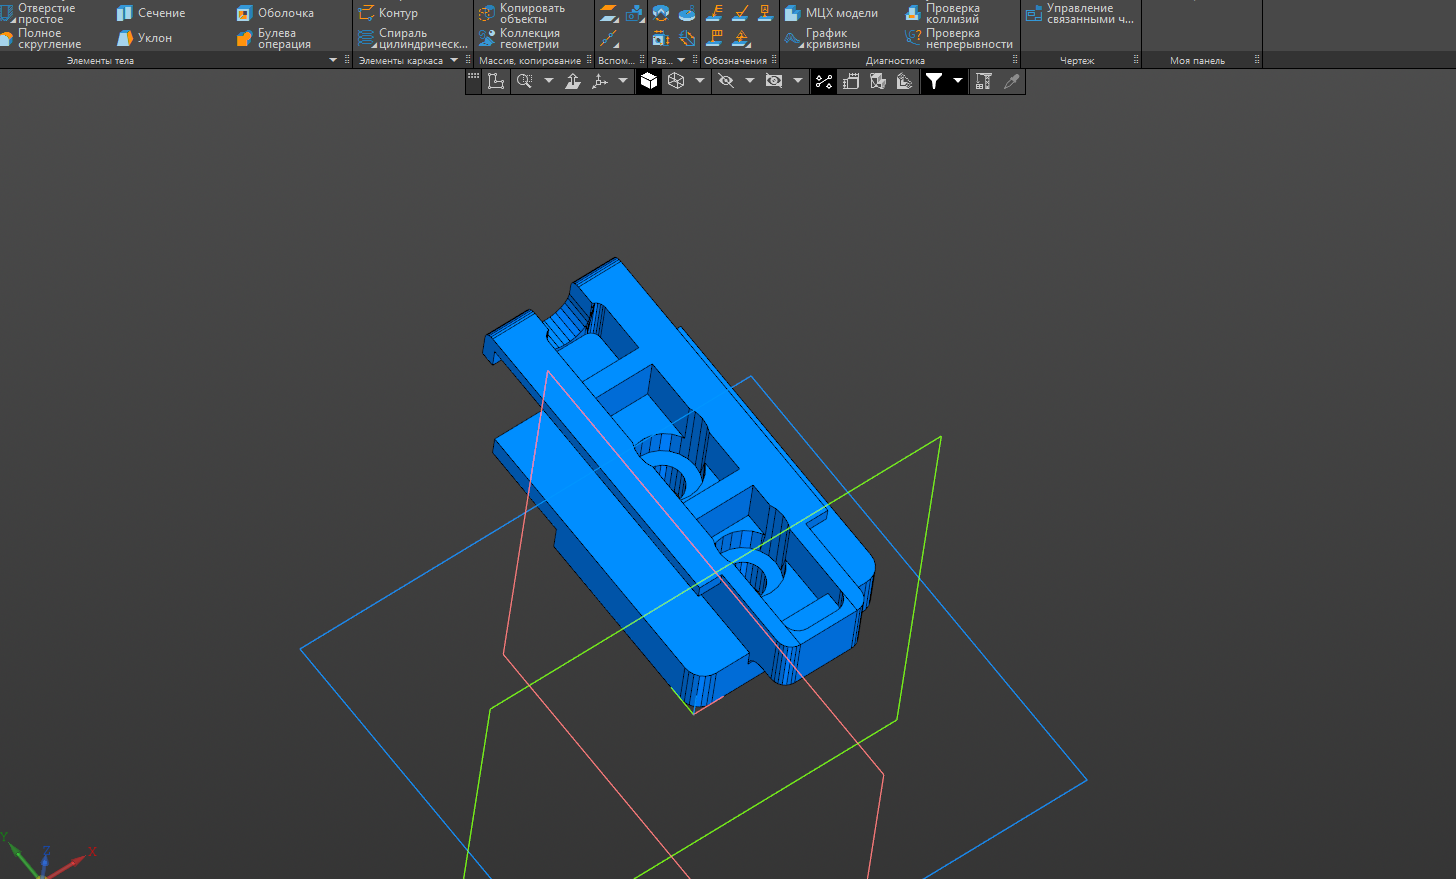This screenshot has width=1456, height=879.
Task: Open the XYZ orientation dropdown arrow
Action: (x=623, y=81)
